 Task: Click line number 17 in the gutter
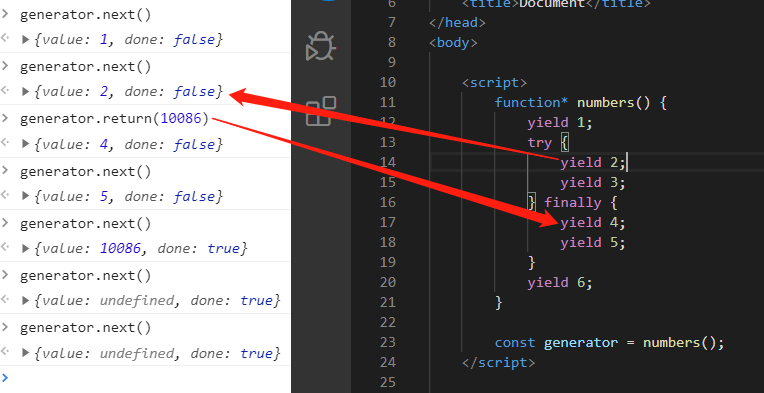[x=388, y=222]
